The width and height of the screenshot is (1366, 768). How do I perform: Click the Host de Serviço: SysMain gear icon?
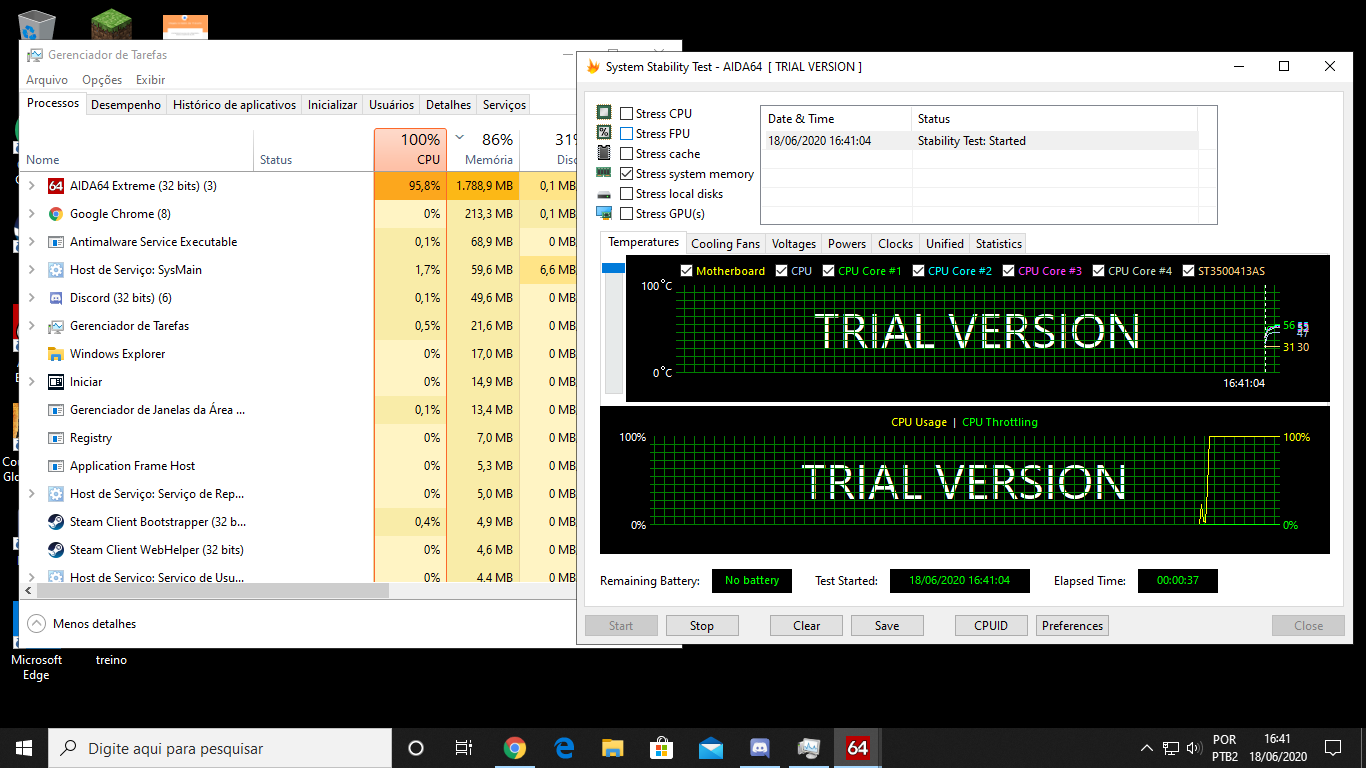click(x=56, y=270)
